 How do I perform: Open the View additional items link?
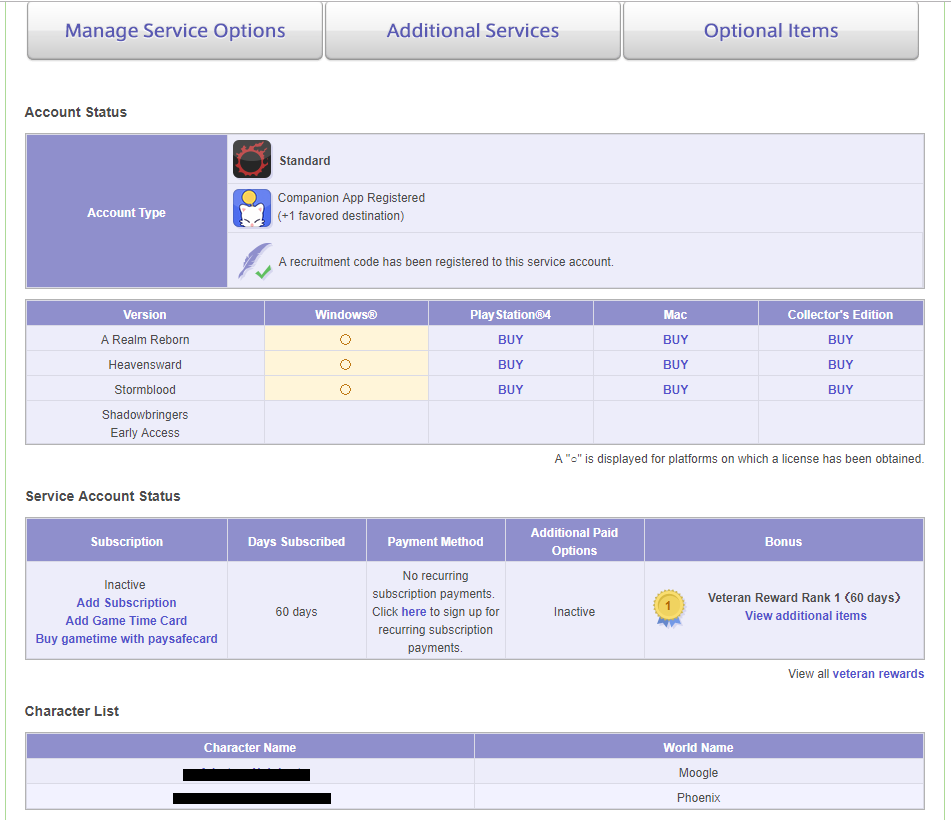[x=805, y=616]
